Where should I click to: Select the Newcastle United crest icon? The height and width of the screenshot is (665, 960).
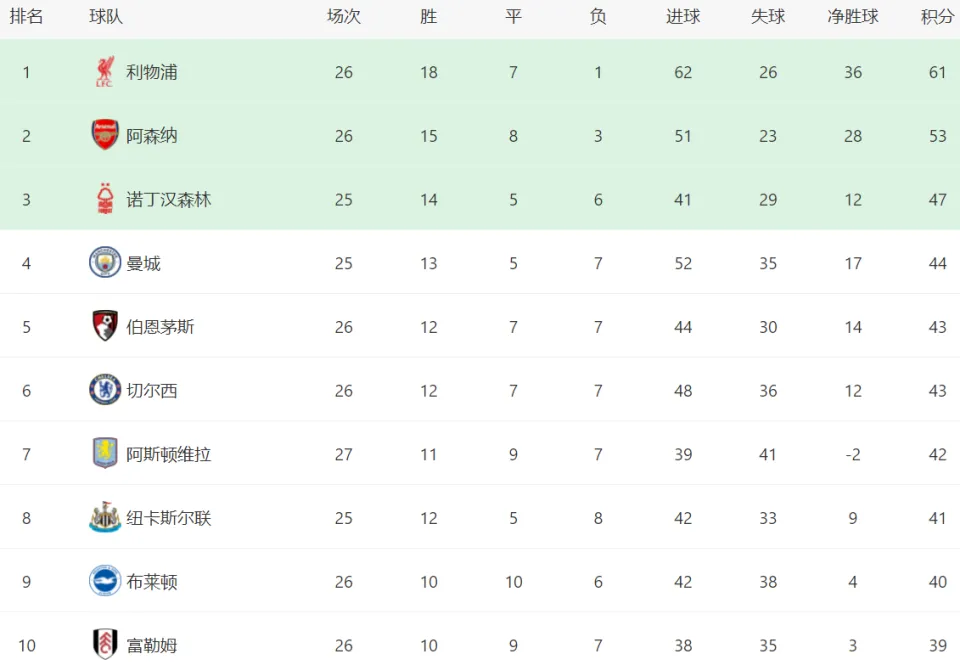(x=105, y=517)
